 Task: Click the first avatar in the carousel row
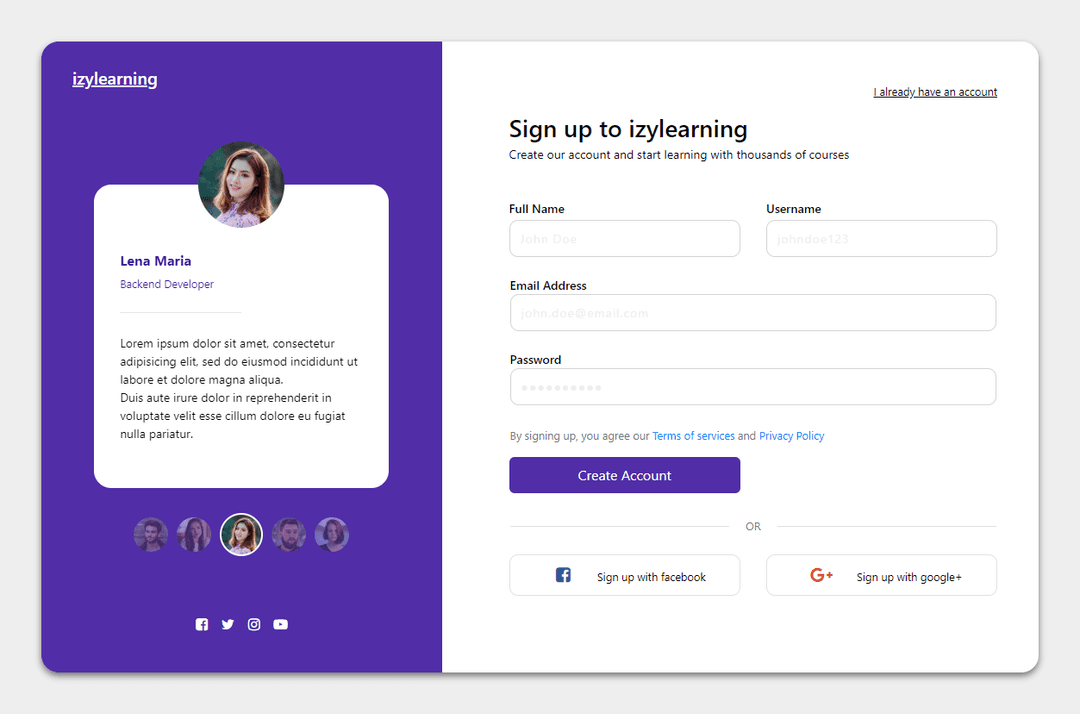coord(151,534)
